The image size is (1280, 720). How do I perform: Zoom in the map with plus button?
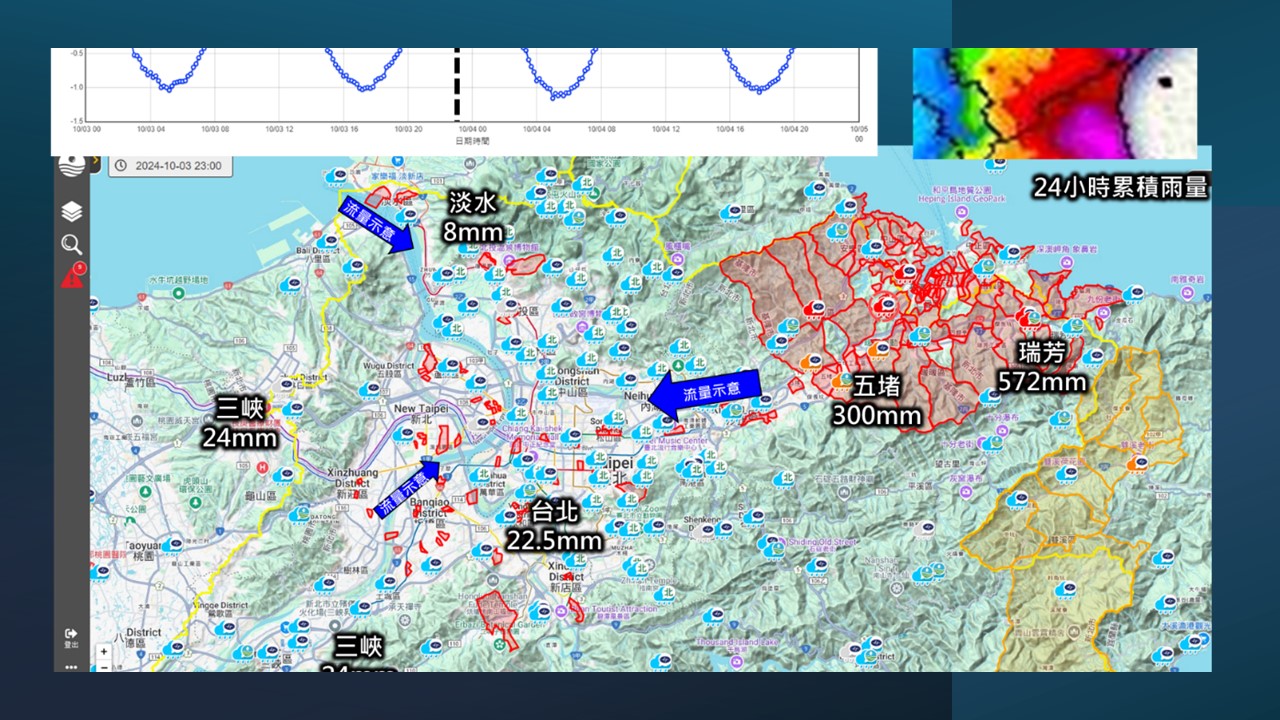click(x=103, y=652)
